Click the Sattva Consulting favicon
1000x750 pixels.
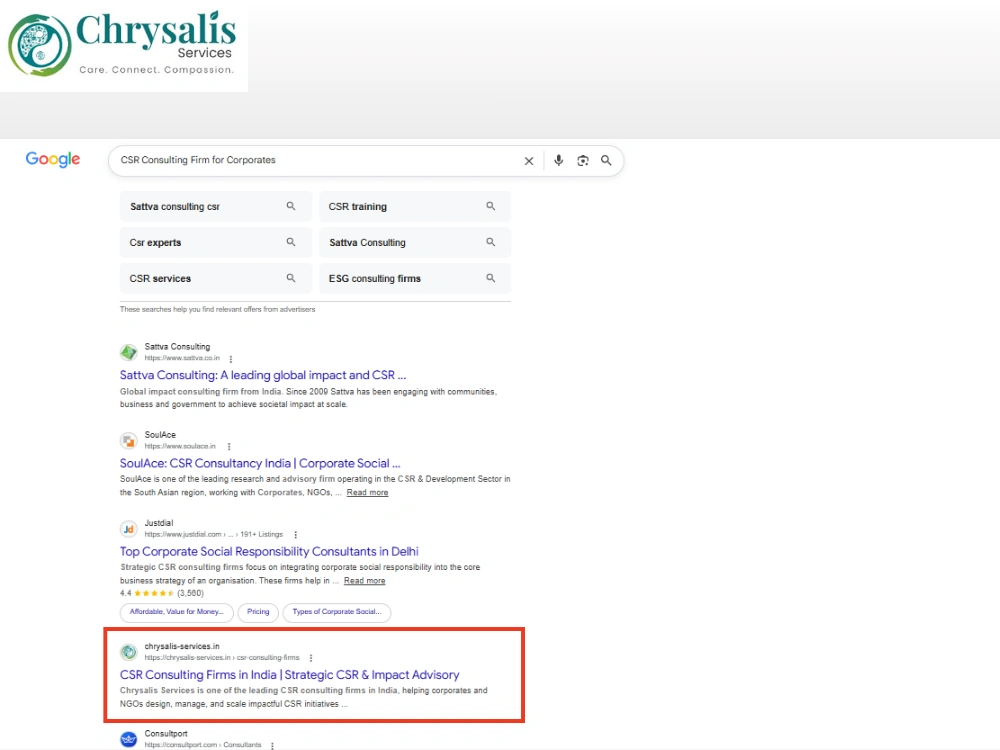pyautogui.click(x=129, y=352)
